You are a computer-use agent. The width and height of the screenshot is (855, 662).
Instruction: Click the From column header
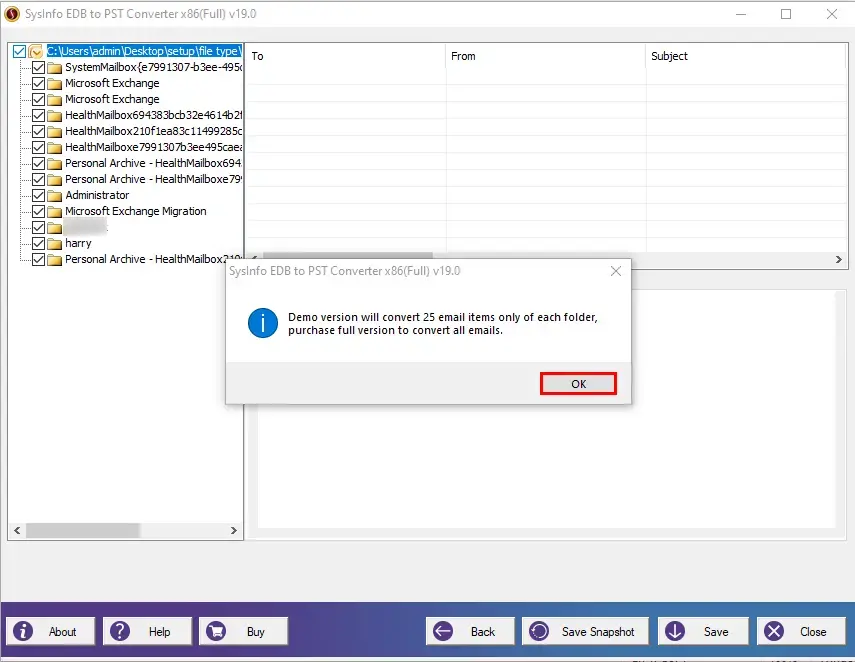click(x=545, y=56)
